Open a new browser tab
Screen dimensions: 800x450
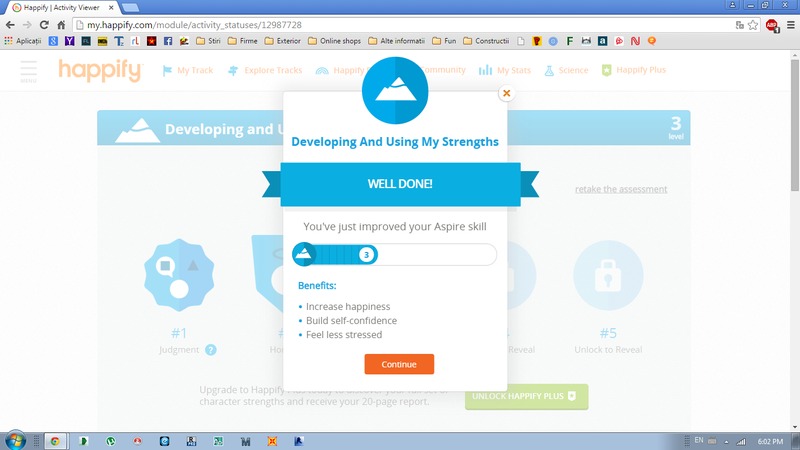130,8
